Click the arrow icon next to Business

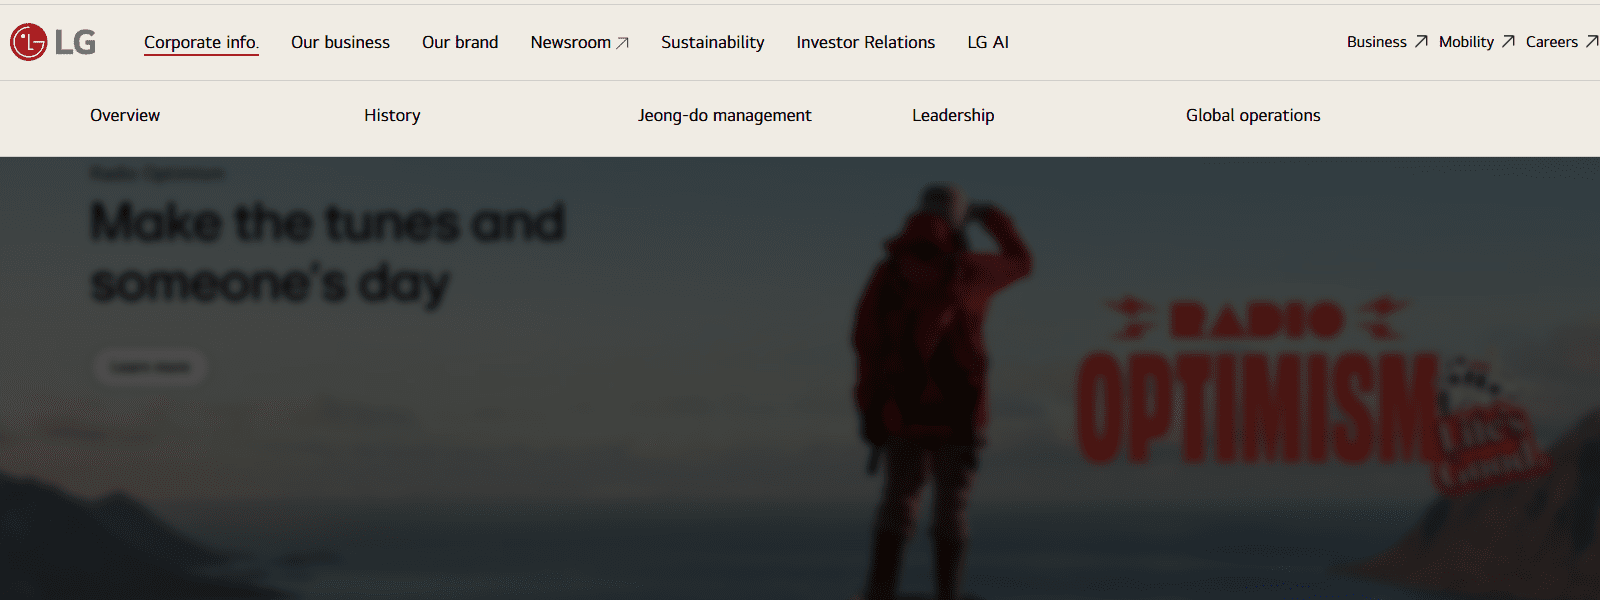1421,41
